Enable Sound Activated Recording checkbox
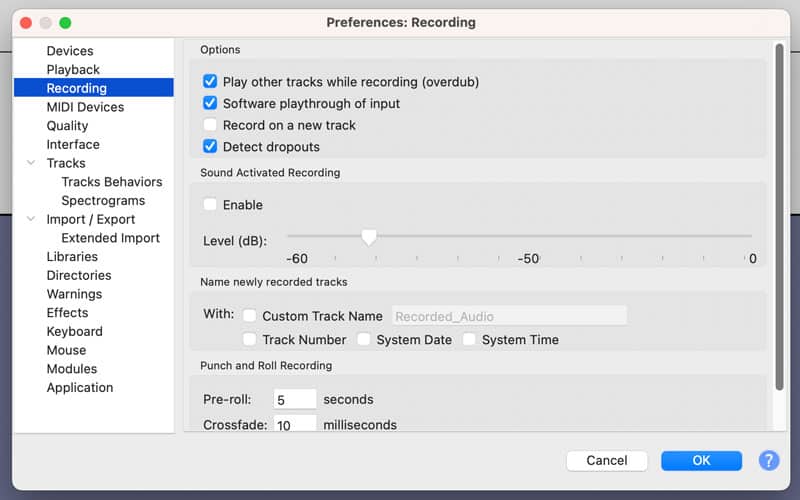The width and height of the screenshot is (800, 500). pyautogui.click(x=210, y=205)
